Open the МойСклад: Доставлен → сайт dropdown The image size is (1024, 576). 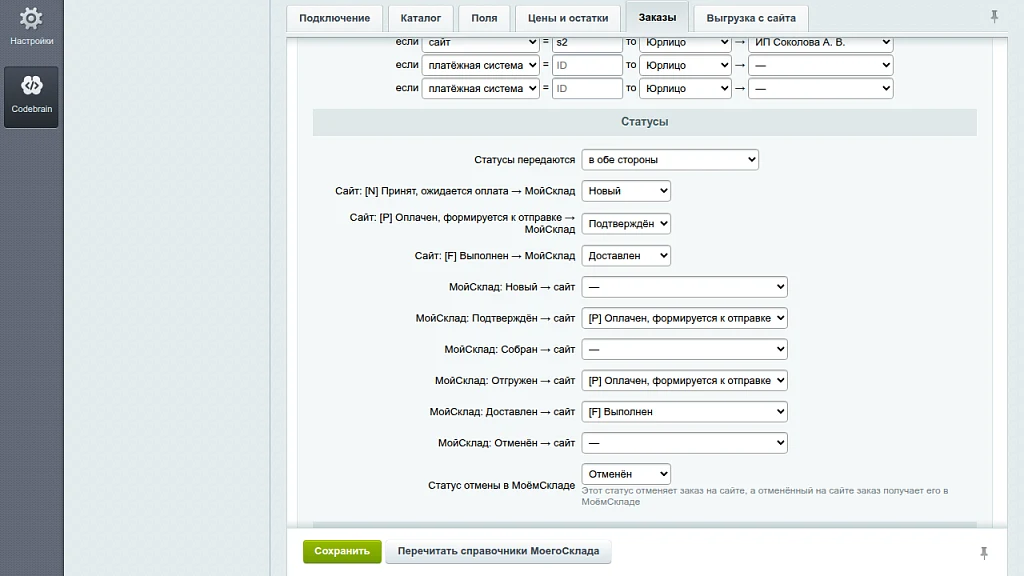[x=684, y=411]
